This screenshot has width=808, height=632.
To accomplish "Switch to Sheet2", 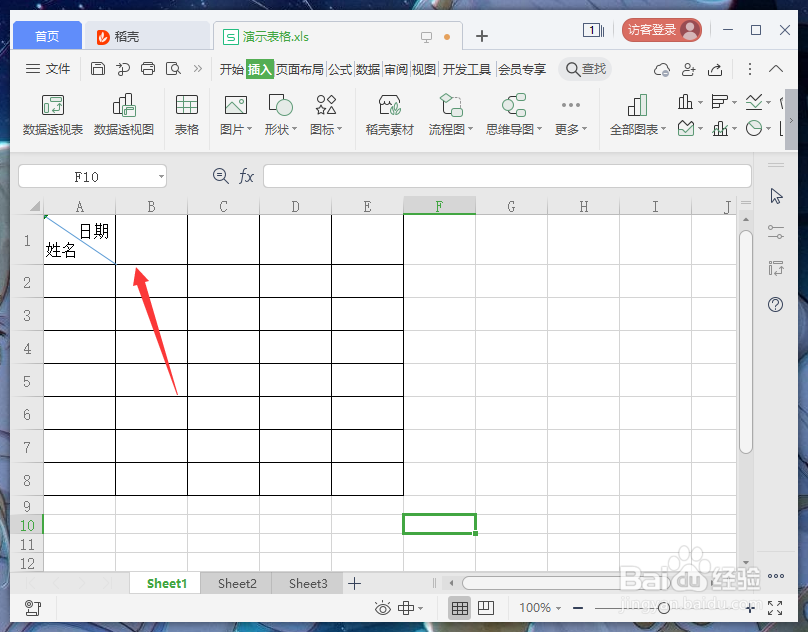I will pyautogui.click(x=236, y=583).
